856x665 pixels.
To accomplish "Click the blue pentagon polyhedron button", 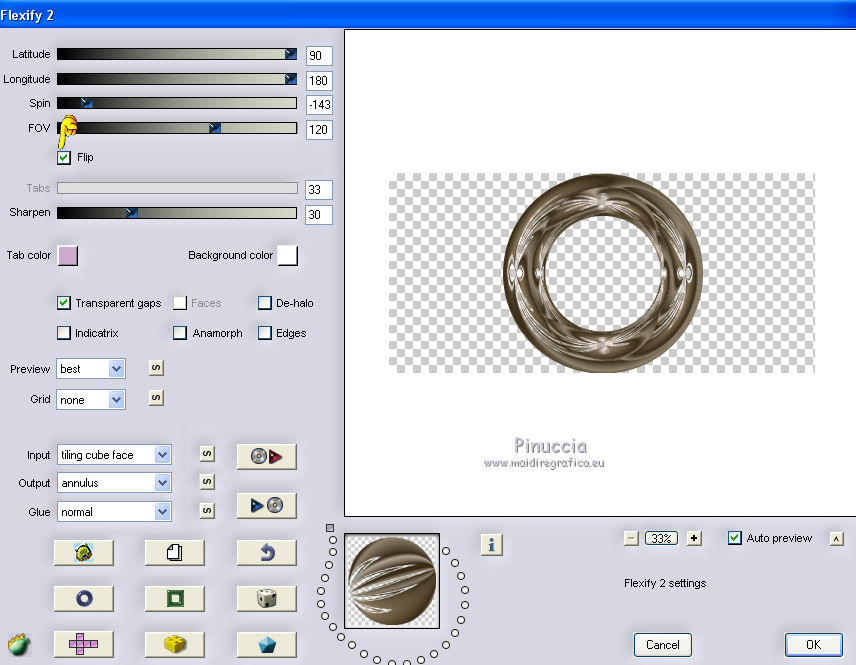I will pos(266,644).
